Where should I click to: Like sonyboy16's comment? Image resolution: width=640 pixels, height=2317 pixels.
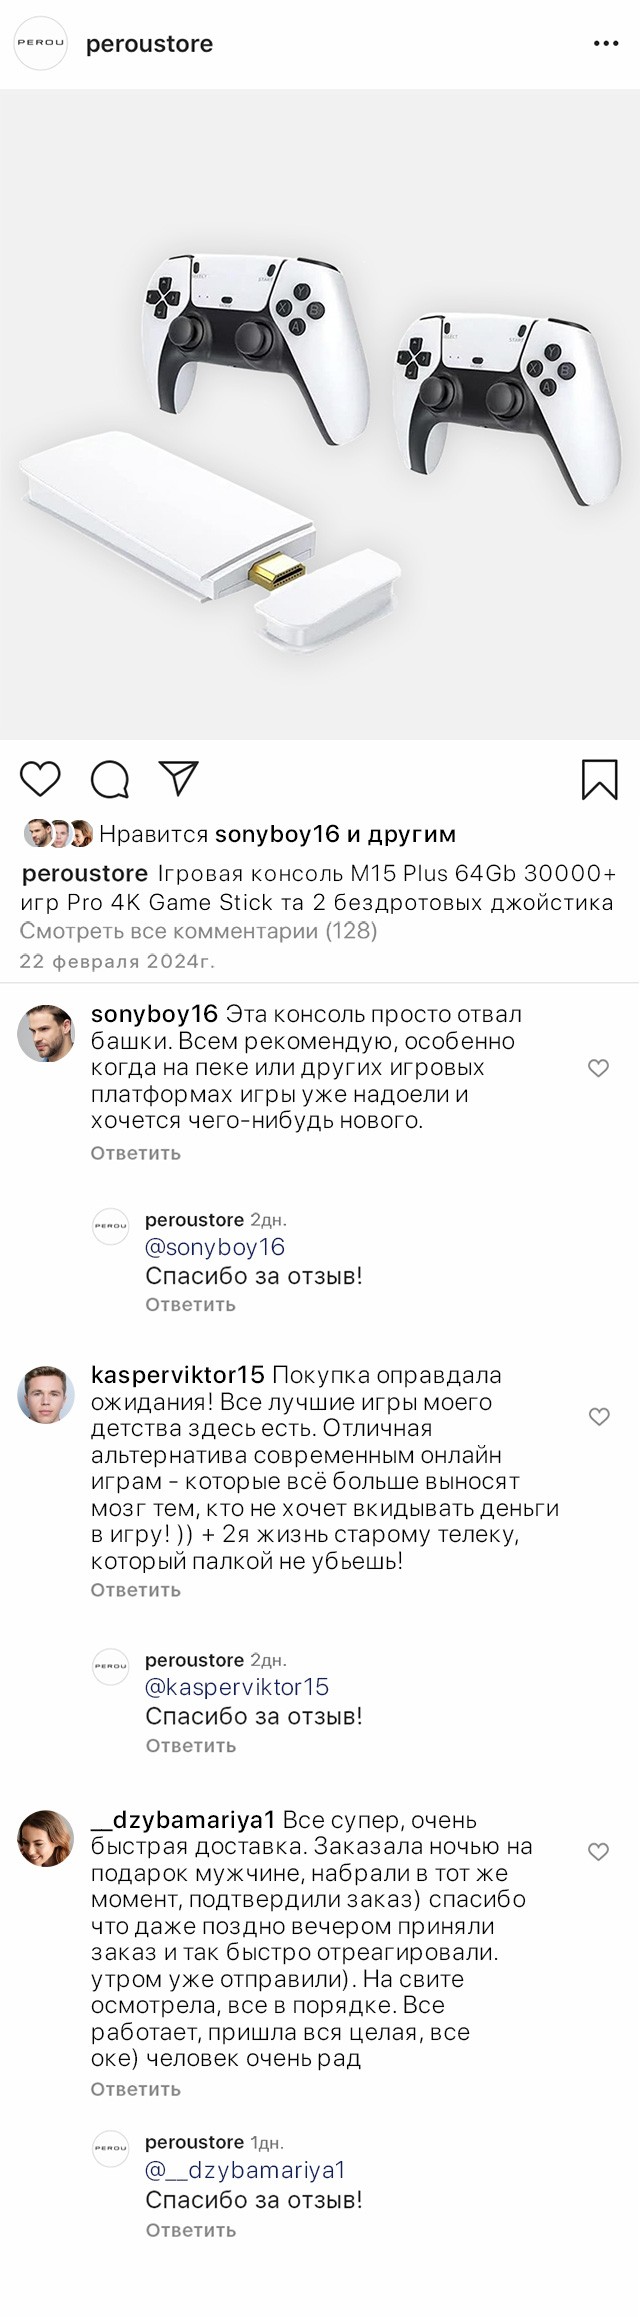(x=598, y=1068)
